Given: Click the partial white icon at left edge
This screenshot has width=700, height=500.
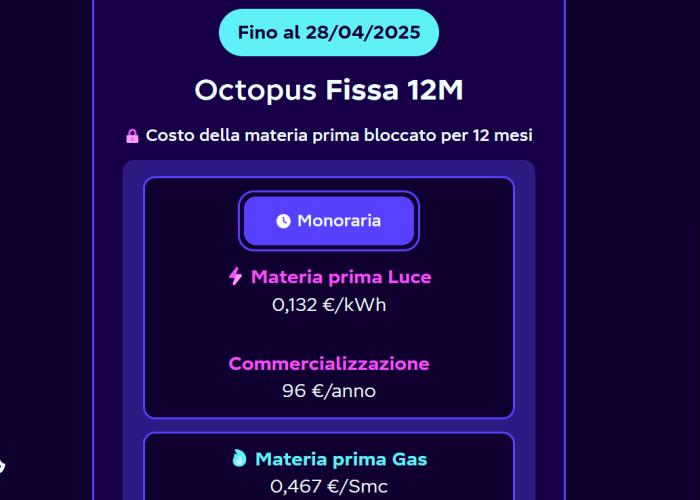Looking at the screenshot, I should 2,465.
